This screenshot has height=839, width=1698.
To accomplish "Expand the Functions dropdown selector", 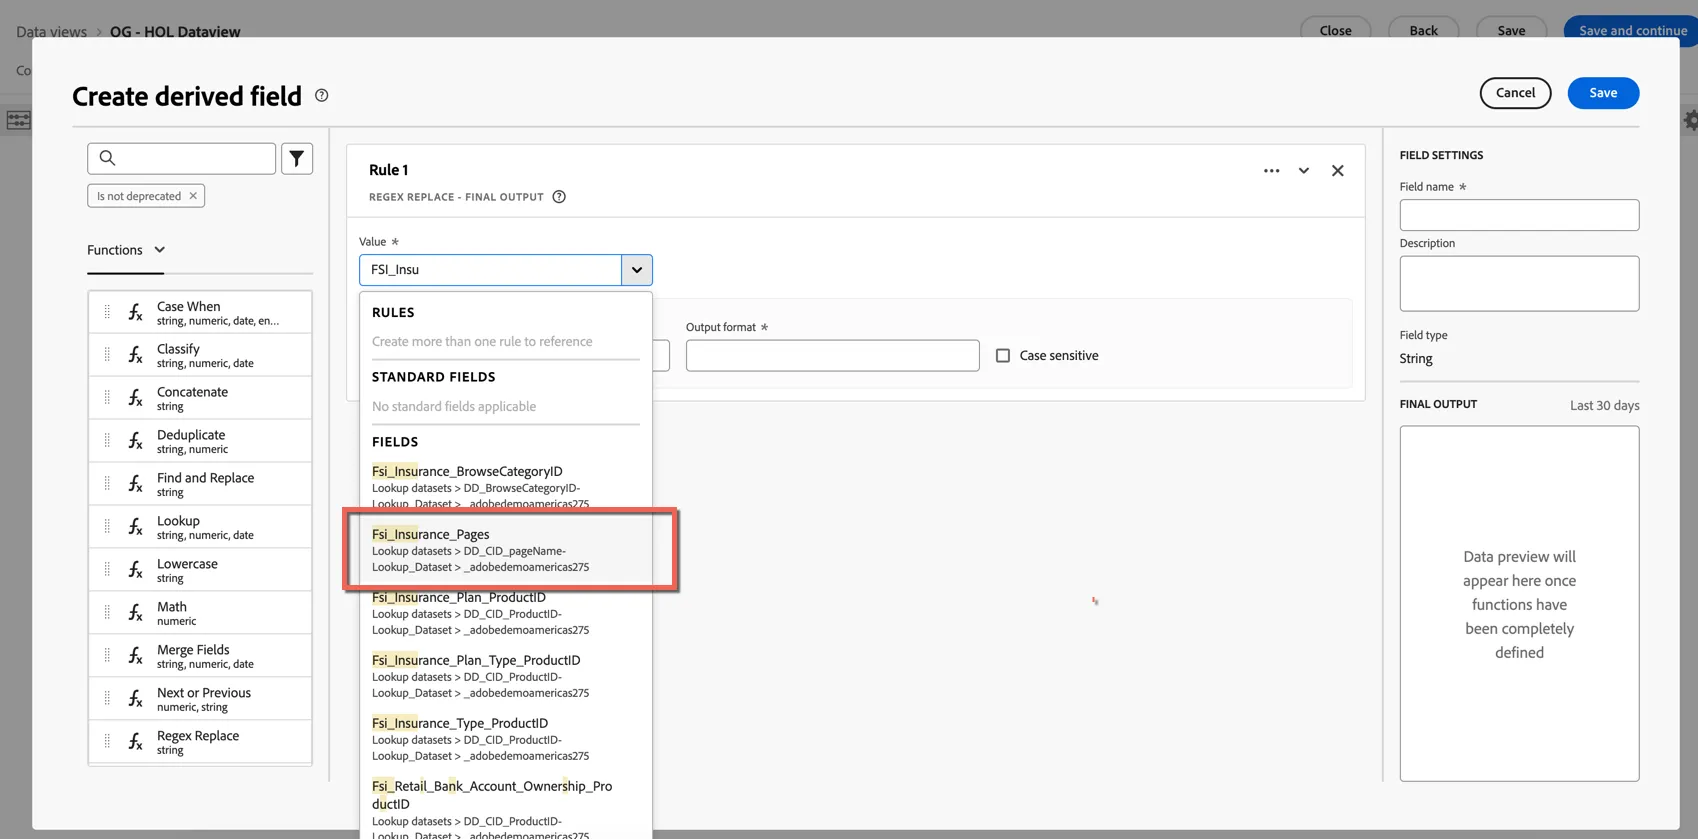I will coord(126,250).
